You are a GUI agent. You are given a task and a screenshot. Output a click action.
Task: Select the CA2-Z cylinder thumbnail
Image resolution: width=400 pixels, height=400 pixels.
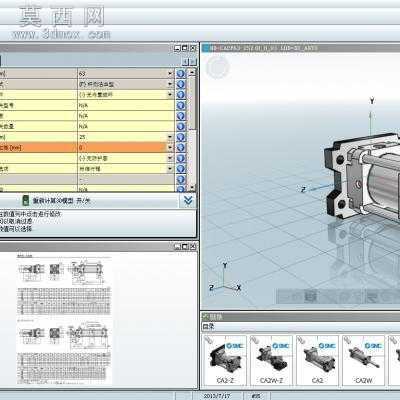[225, 361]
